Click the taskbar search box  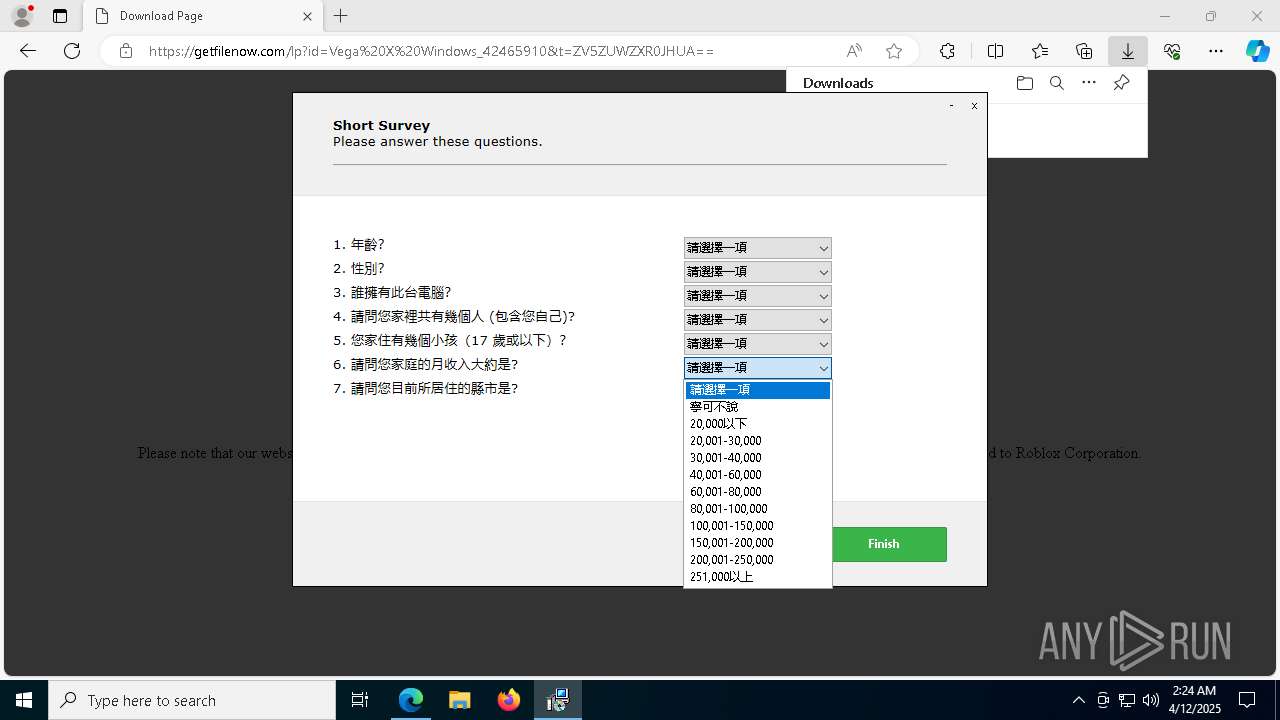192,700
